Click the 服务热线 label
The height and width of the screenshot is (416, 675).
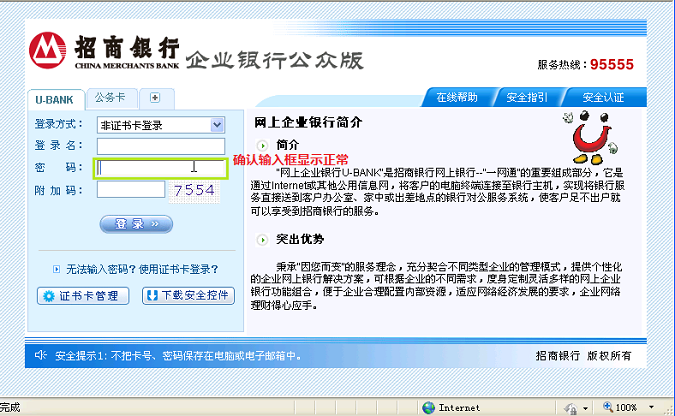tap(562, 65)
